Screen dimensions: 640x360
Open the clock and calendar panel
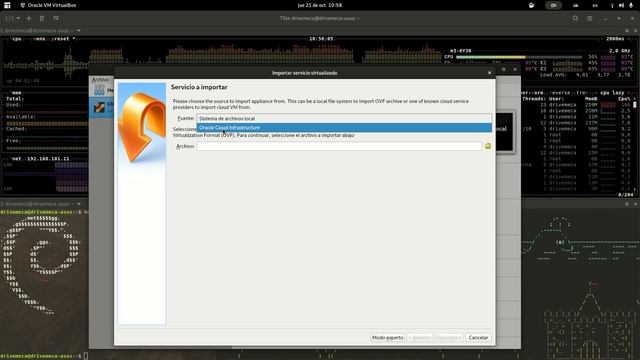click(x=320, y=5)
